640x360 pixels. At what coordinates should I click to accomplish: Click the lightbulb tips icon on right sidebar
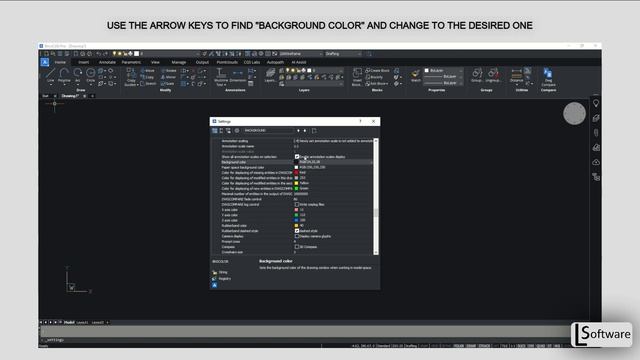(x=596, y=103)
